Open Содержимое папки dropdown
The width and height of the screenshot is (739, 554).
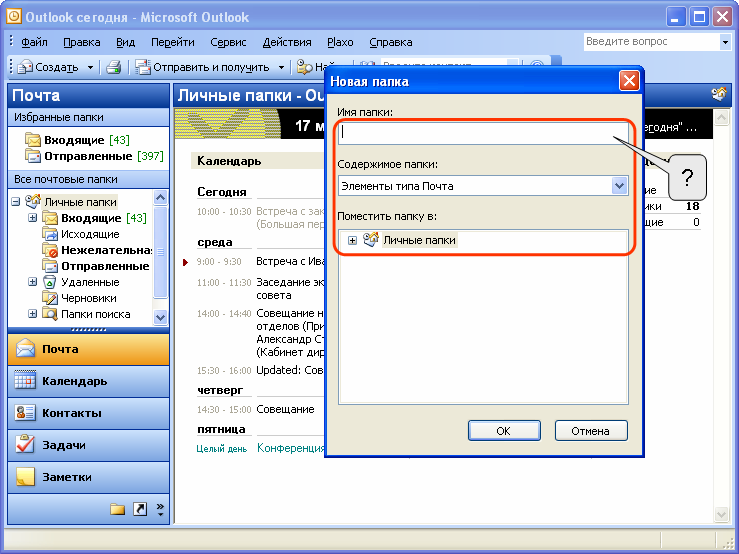point(619,186)
